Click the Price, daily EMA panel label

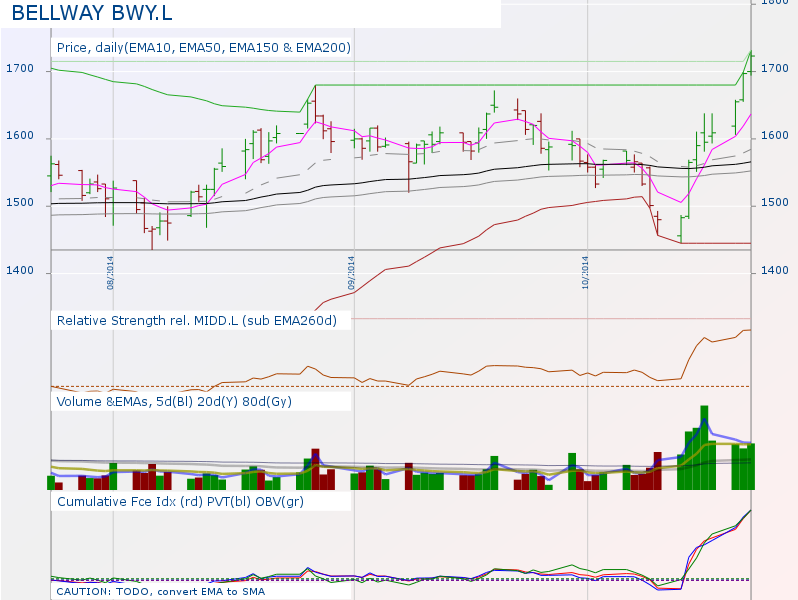204,48
